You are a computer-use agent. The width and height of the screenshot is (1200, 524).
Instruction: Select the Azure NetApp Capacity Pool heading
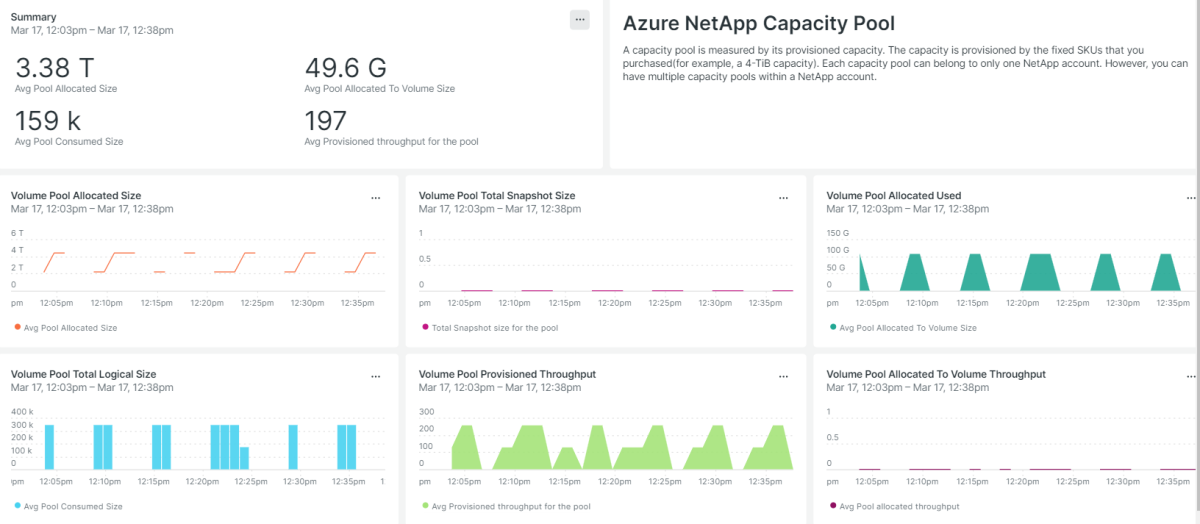(x=759, y=23)
